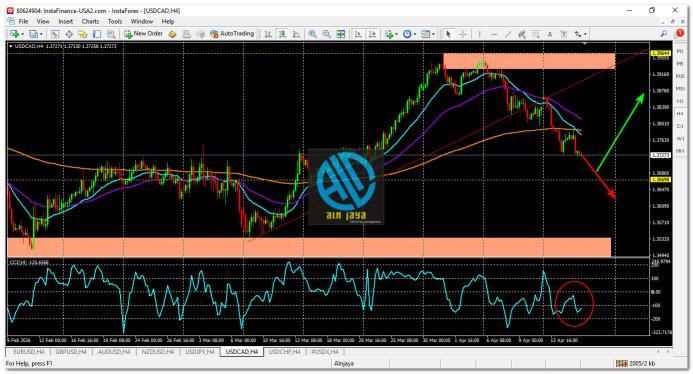The height and width of the screenshot is (374, 693).
Task: Click the Alnjaya status bar entry
Action: point(343,364)
